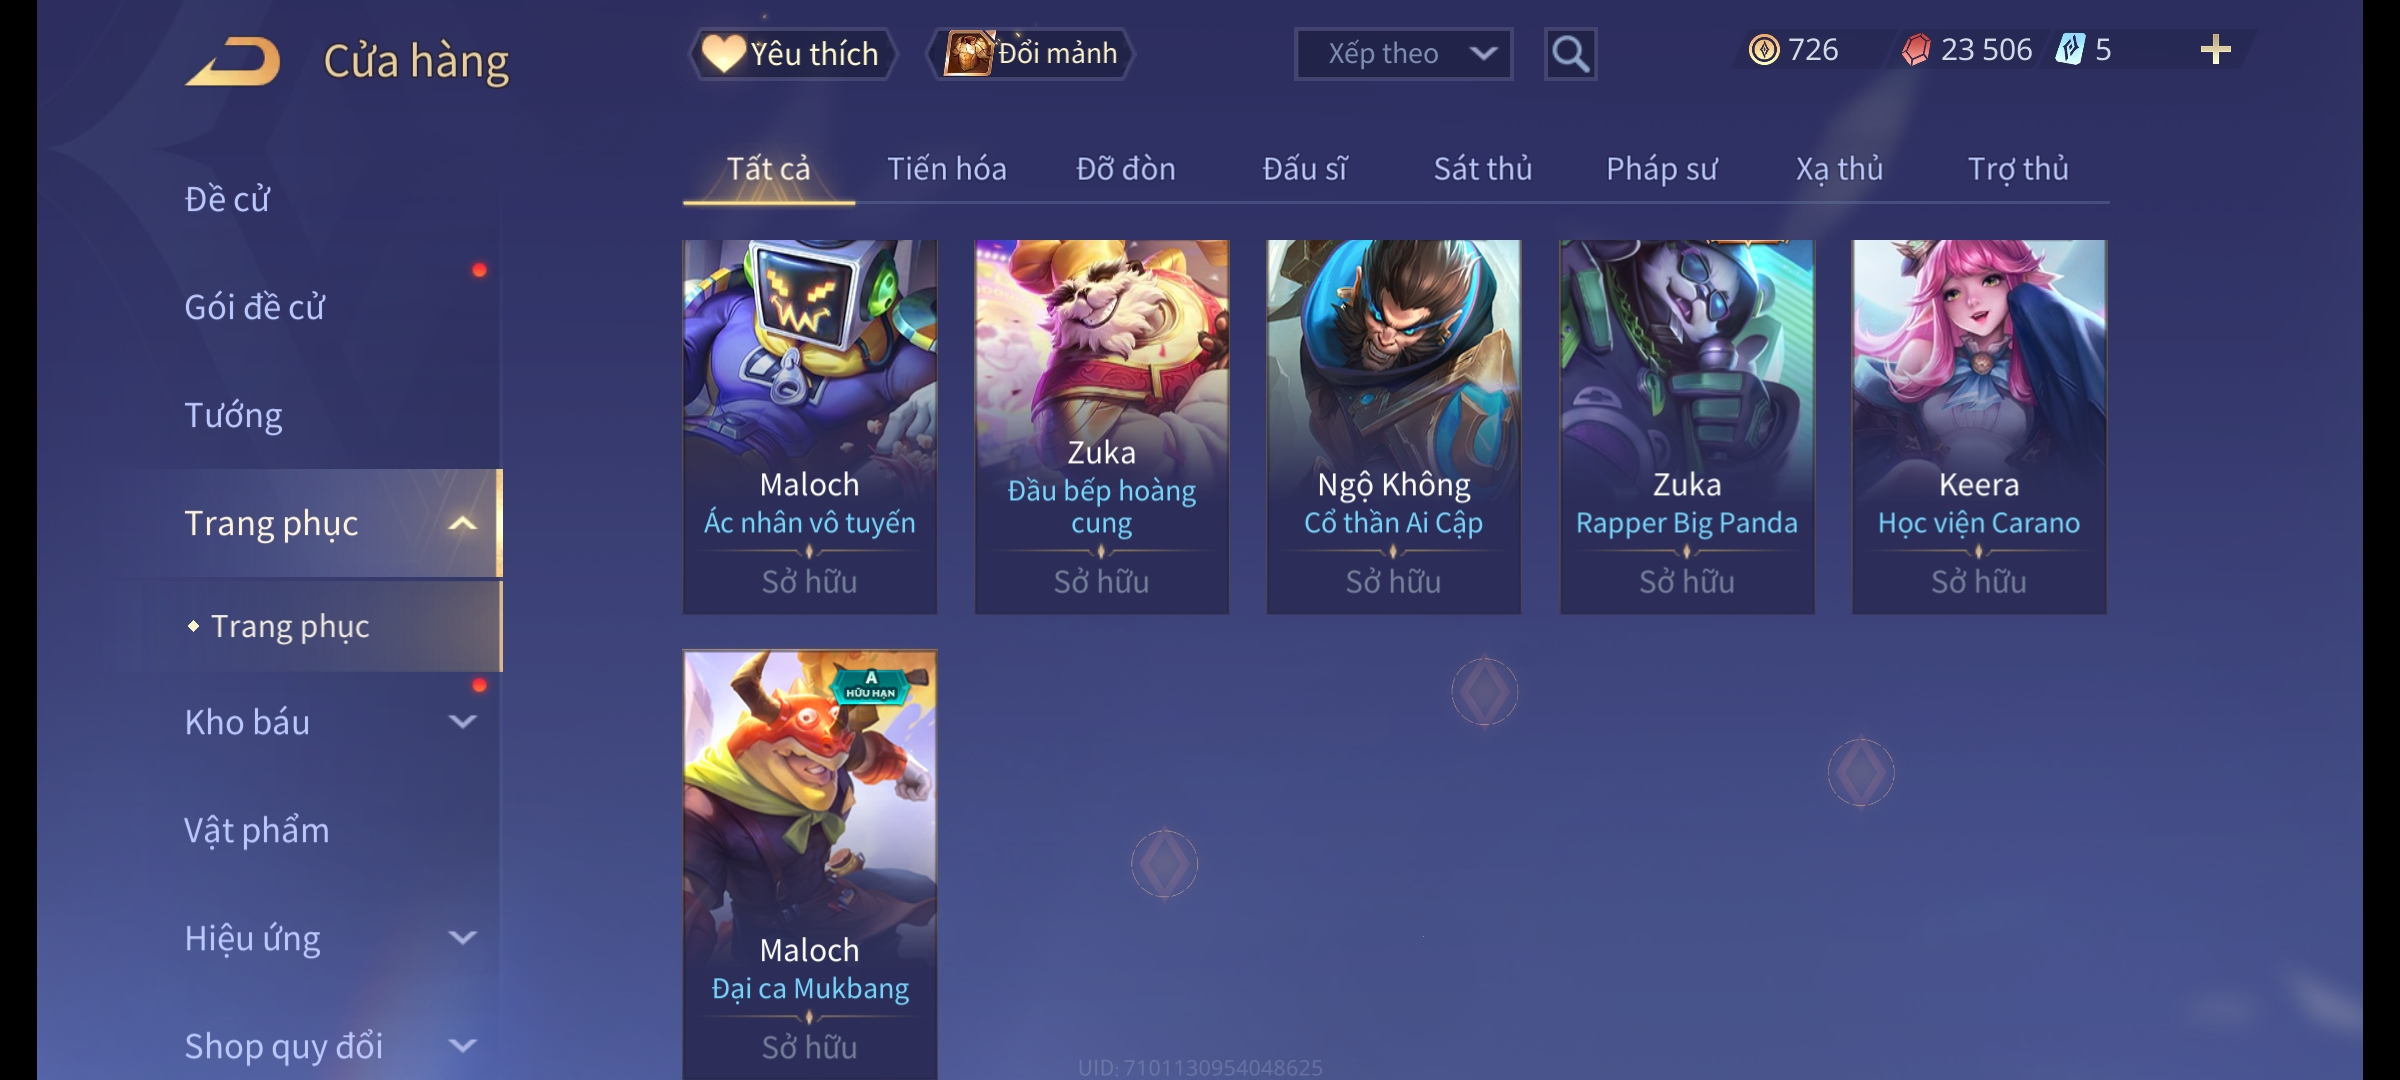Image resolution: width=2400 pixels, height=1080 pixels.
Task: Open the Xếp theo sort dropdown
Action: [1403, 54]
